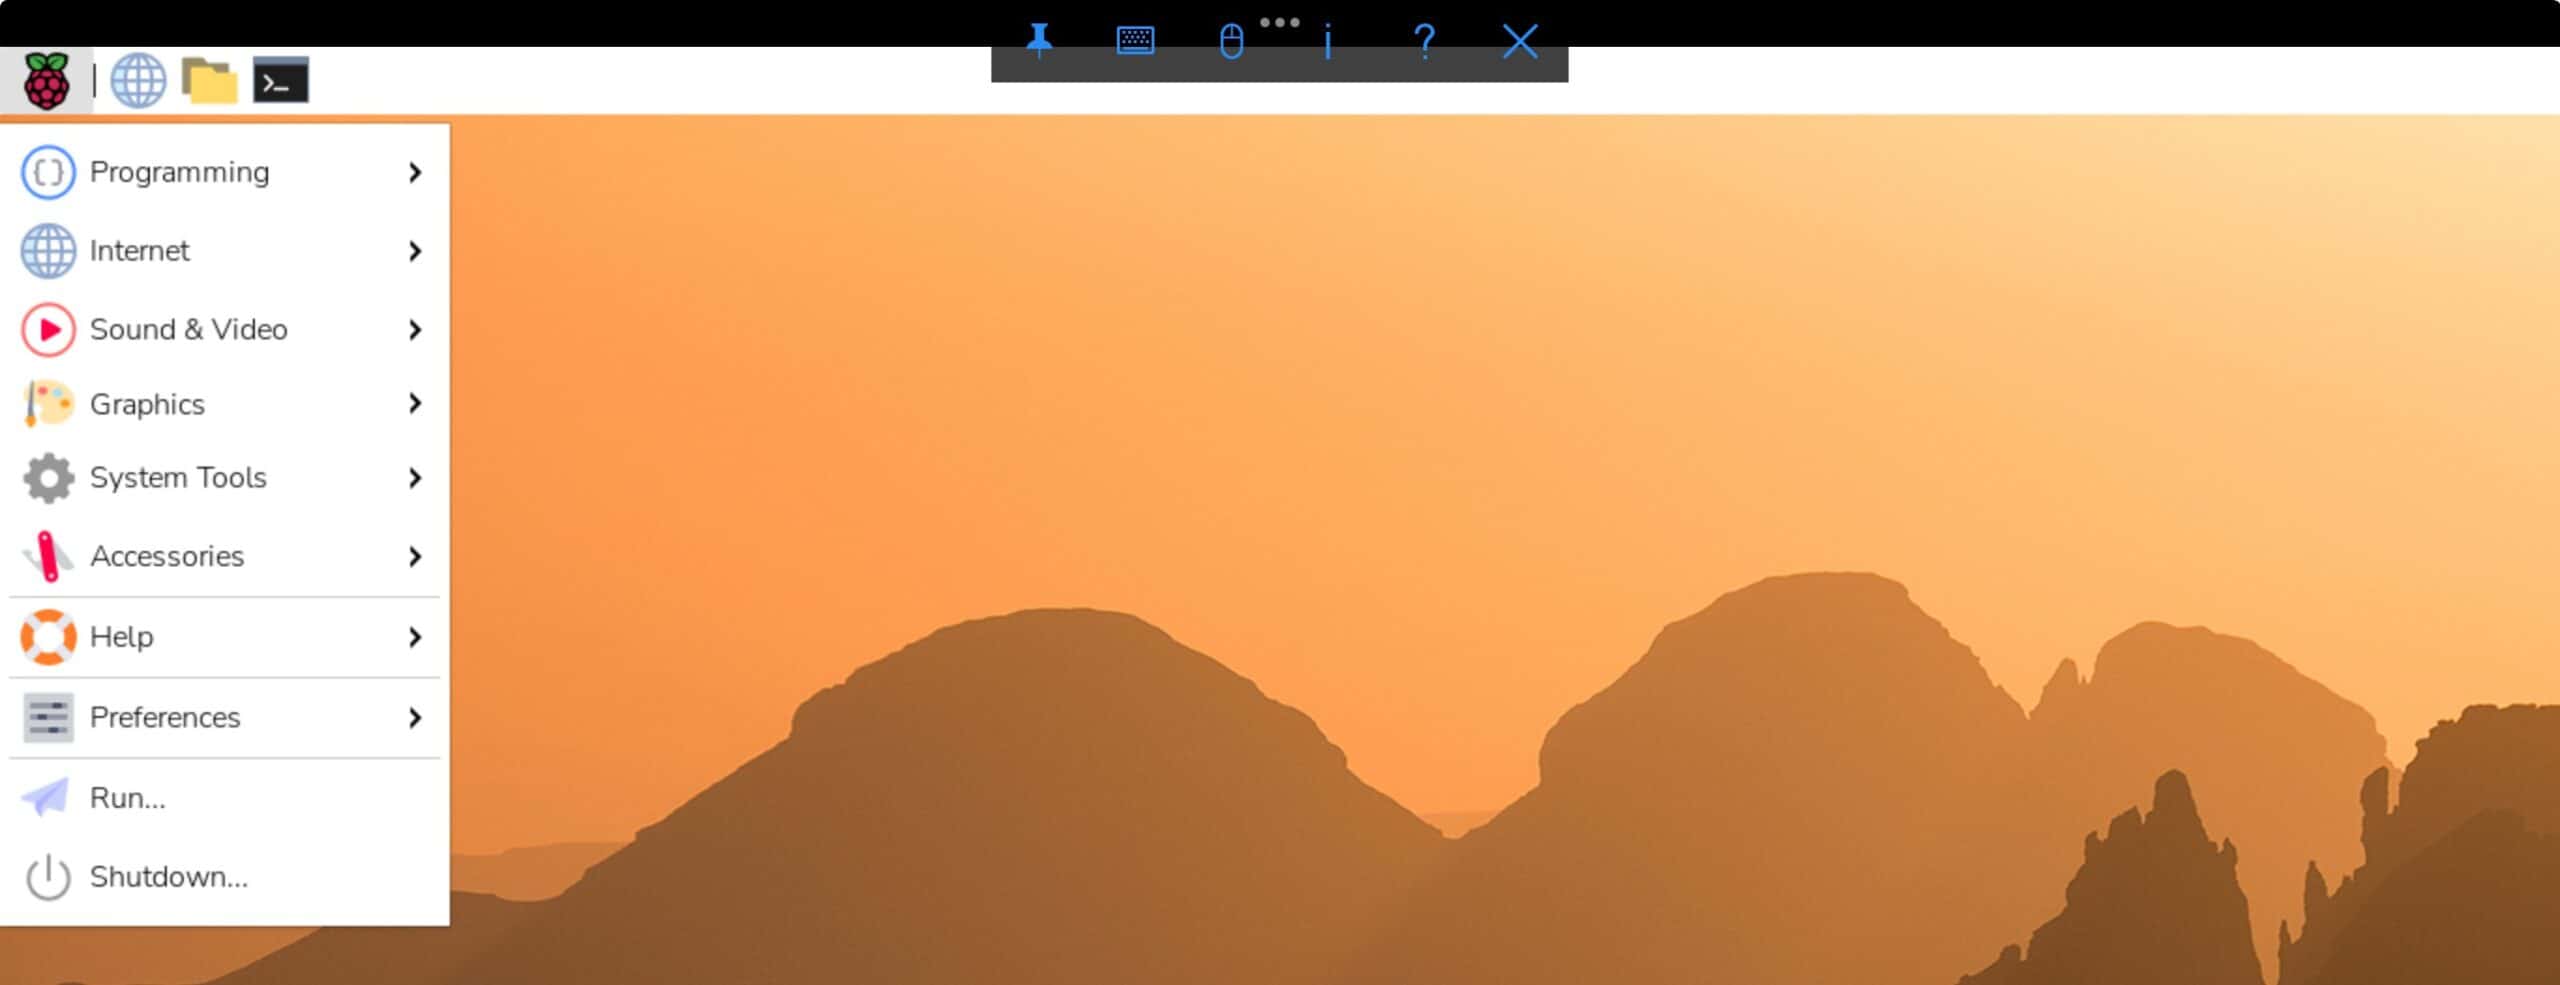Expand the Preferences submenu arrow
The image size is (2560, 985).
415,718
